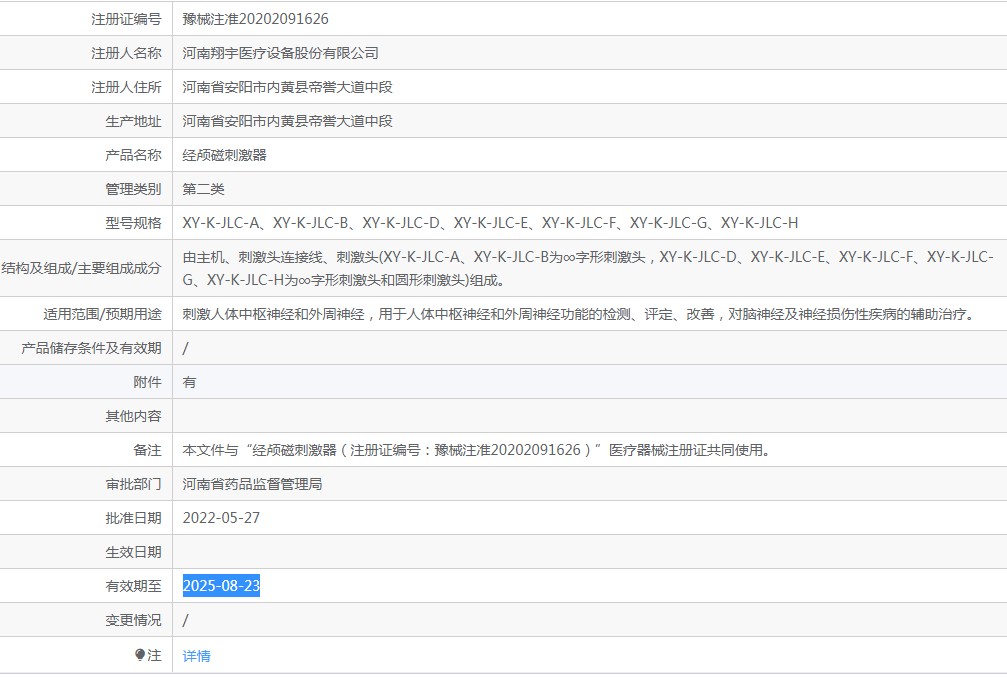Select the product name 经颅磁刺激器 in 产品名称 row
1007x686 pixels.
pyautogui.click(x=225, y=155)
